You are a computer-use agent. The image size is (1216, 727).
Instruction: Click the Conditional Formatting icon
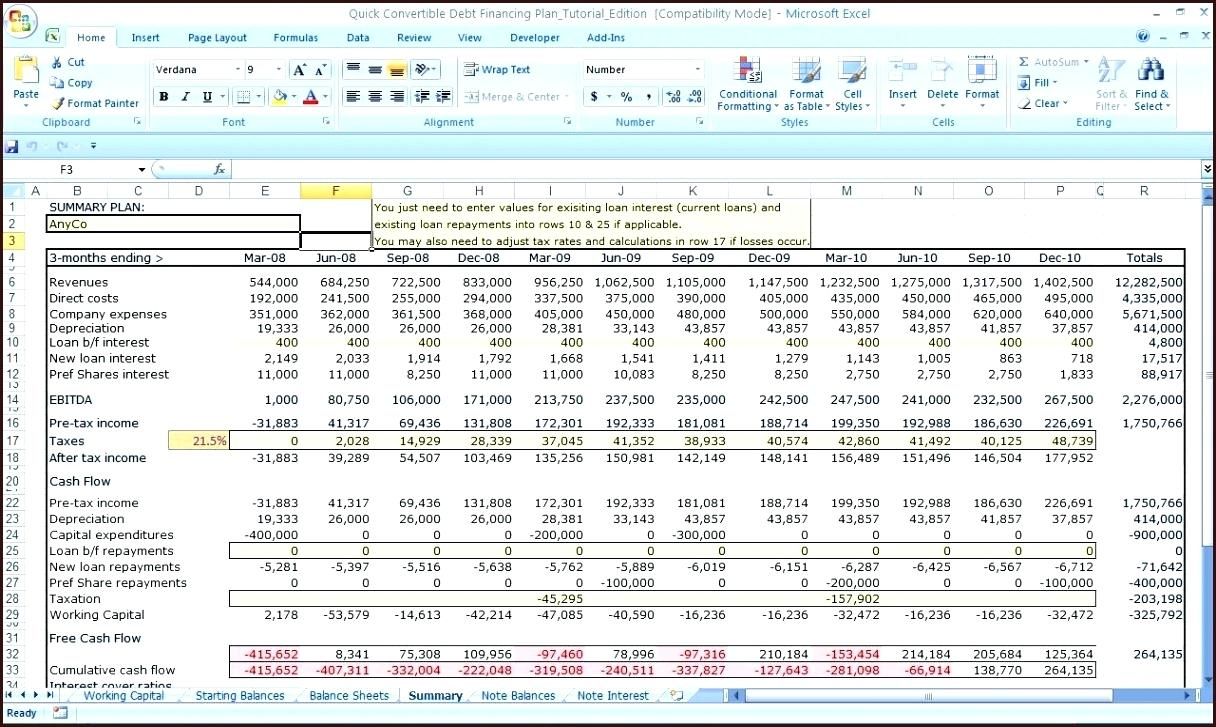(747, 72)
